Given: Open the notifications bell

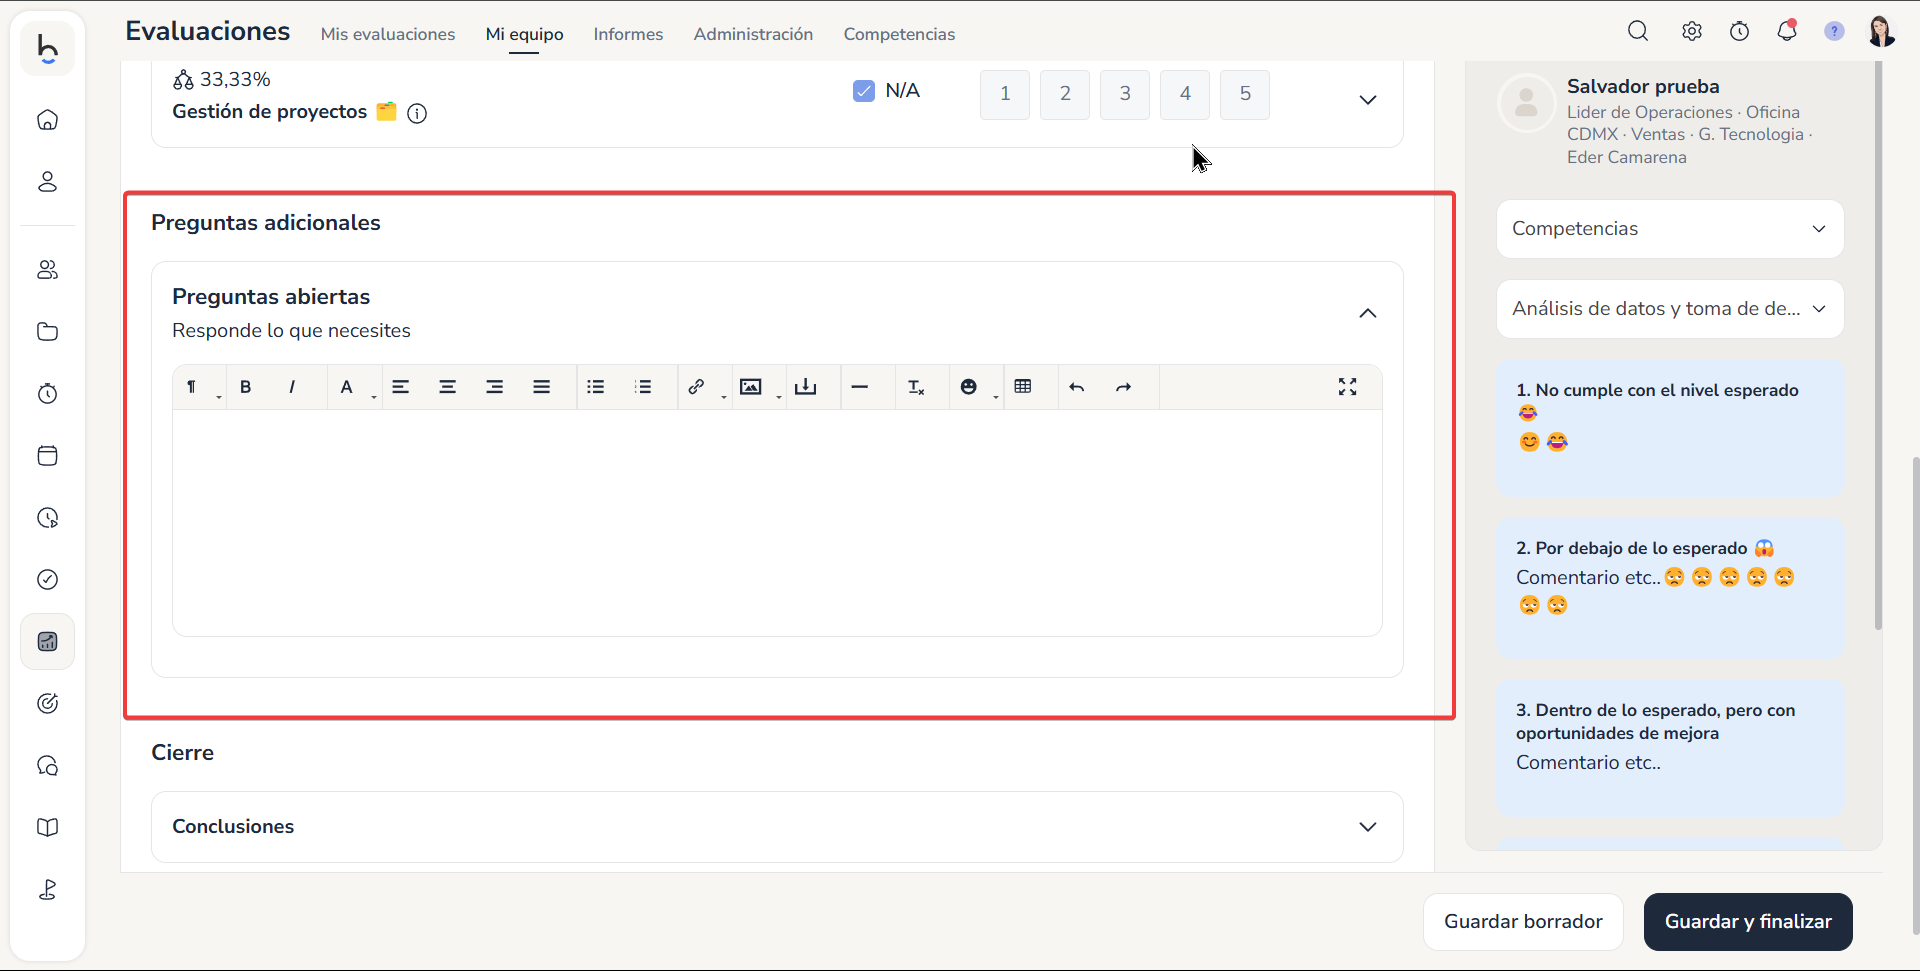Looking at the screenshot, I should tap(1787, 31).
